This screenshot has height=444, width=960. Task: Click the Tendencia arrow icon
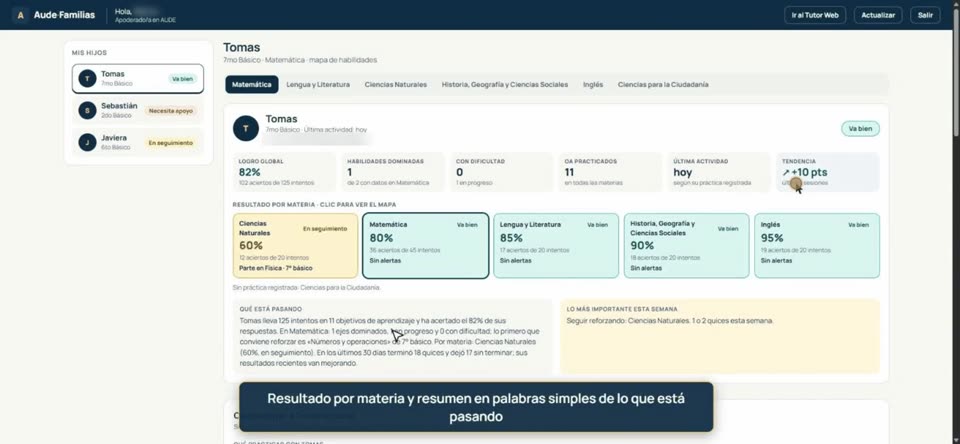pos(786,173)
